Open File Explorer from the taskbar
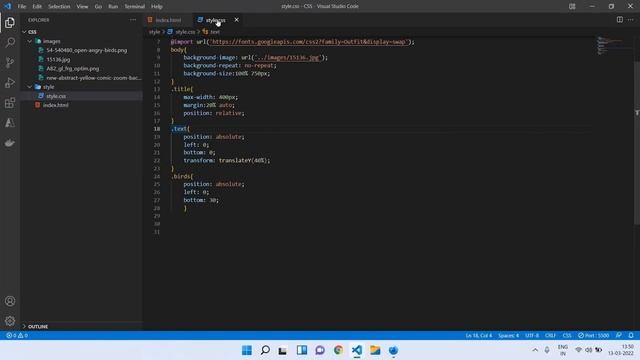Image resolution: width=640 pixels, height=360 pixels. pyautogui.click(x=375, y=350)
